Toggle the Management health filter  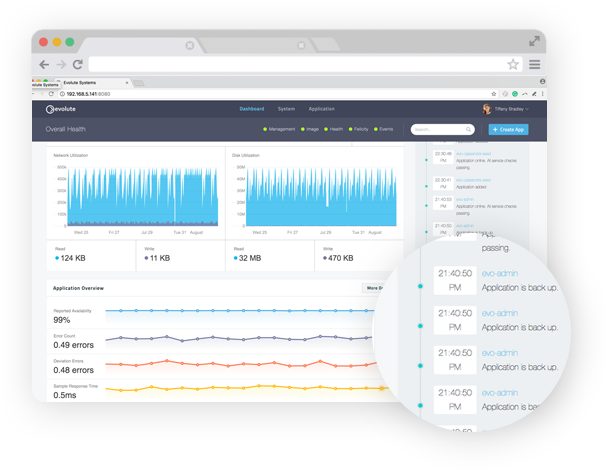tap(279, 129)
